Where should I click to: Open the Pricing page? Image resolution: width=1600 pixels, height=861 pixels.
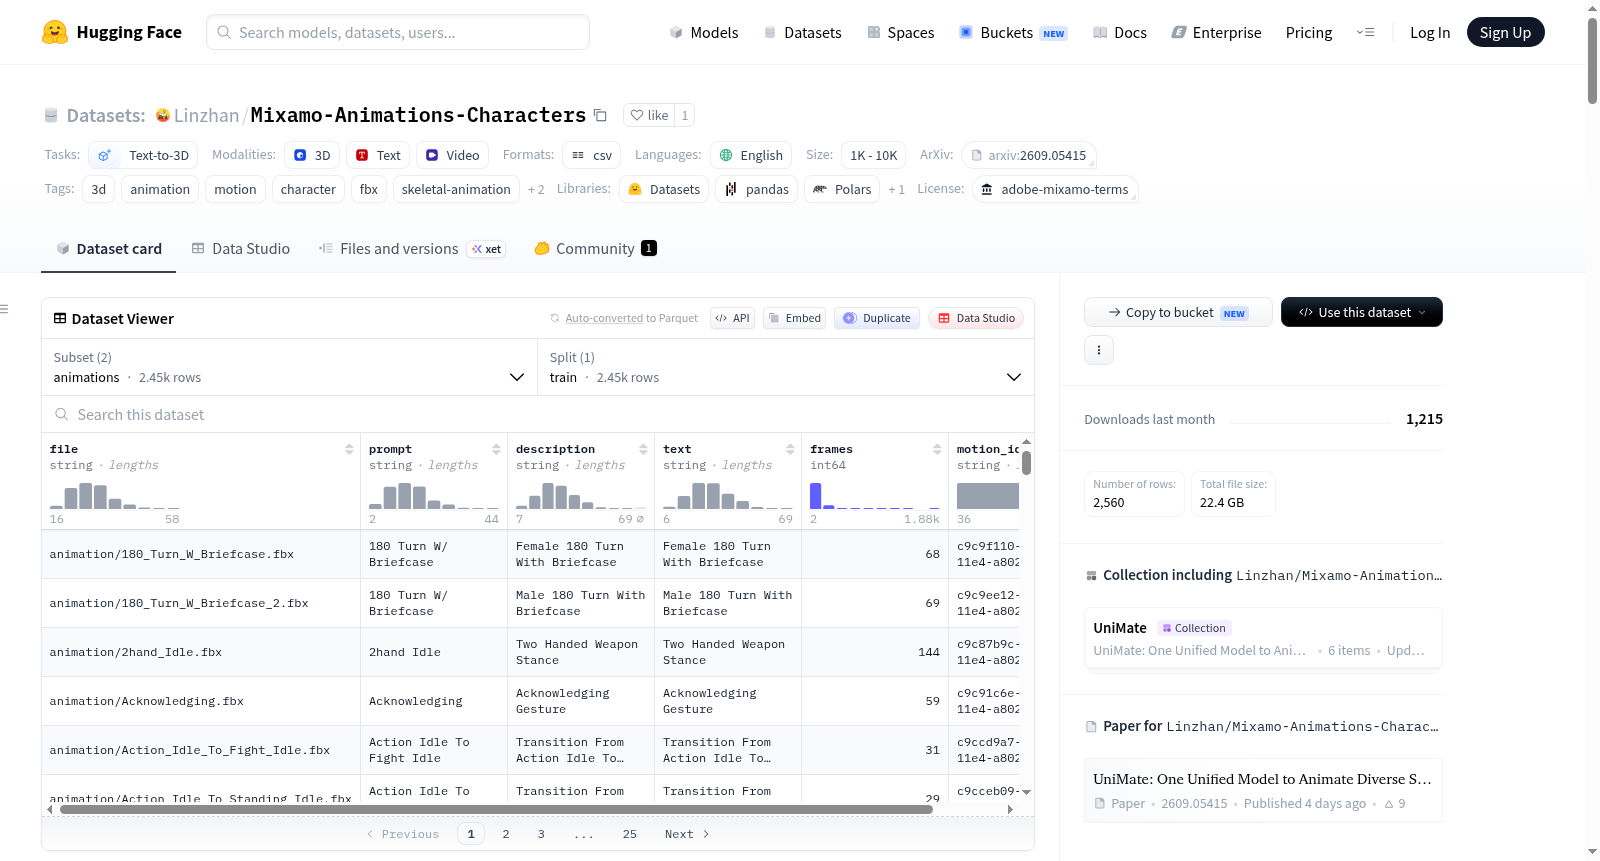[1309, 32]
